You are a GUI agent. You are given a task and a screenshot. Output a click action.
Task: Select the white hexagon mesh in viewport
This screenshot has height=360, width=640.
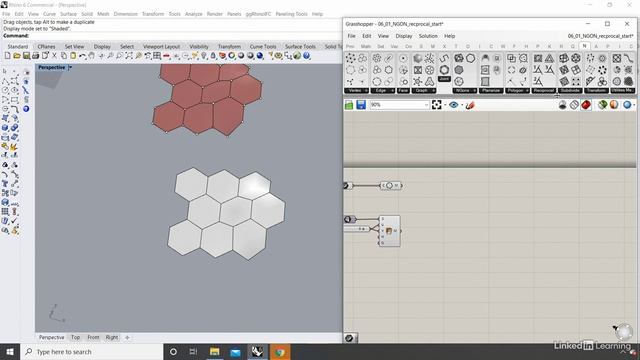pos(227,213)
